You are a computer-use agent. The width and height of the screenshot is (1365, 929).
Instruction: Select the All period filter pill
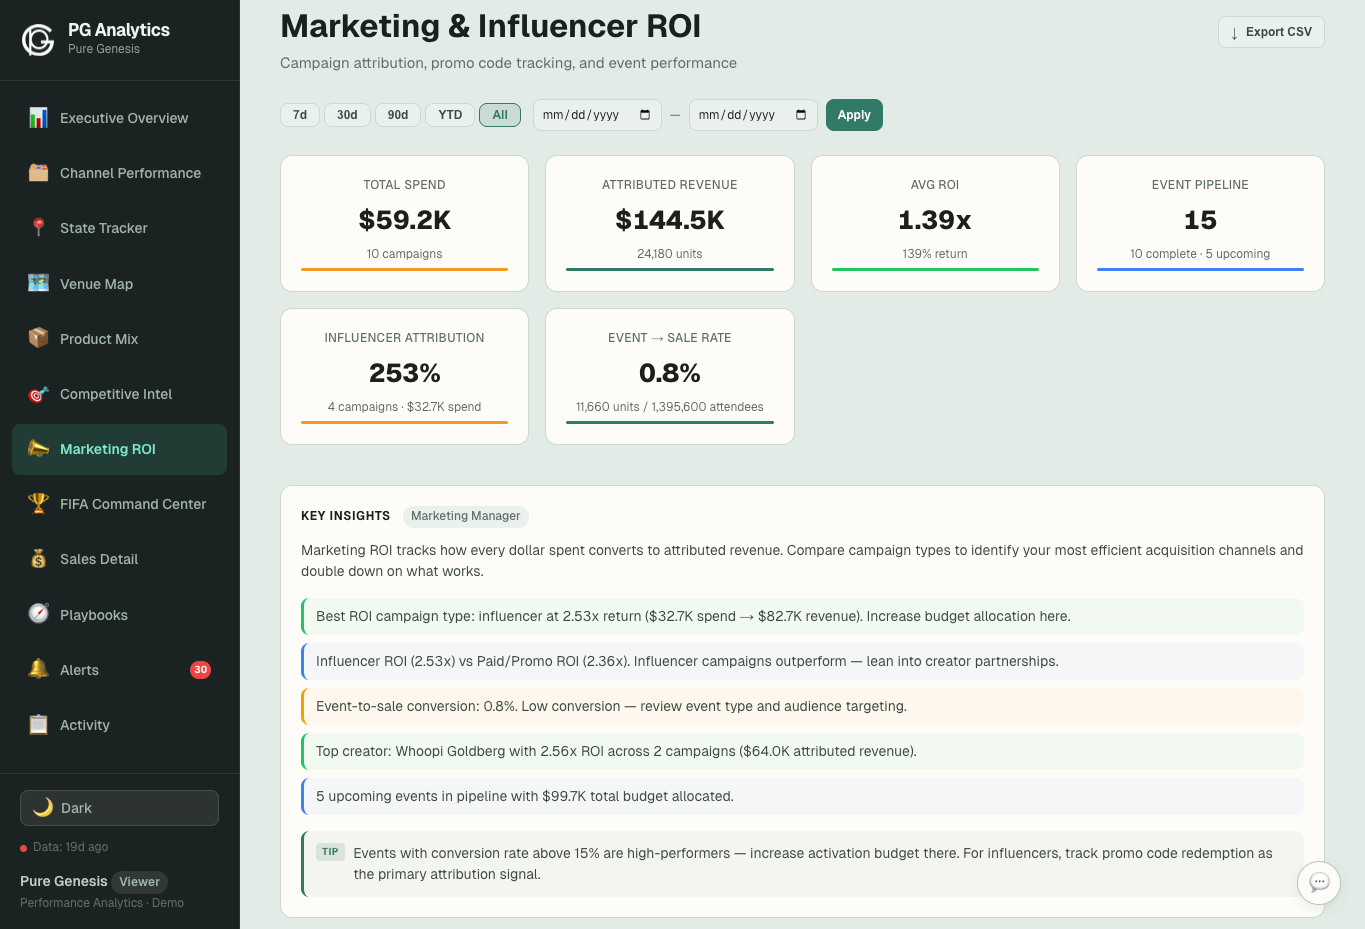499,114
